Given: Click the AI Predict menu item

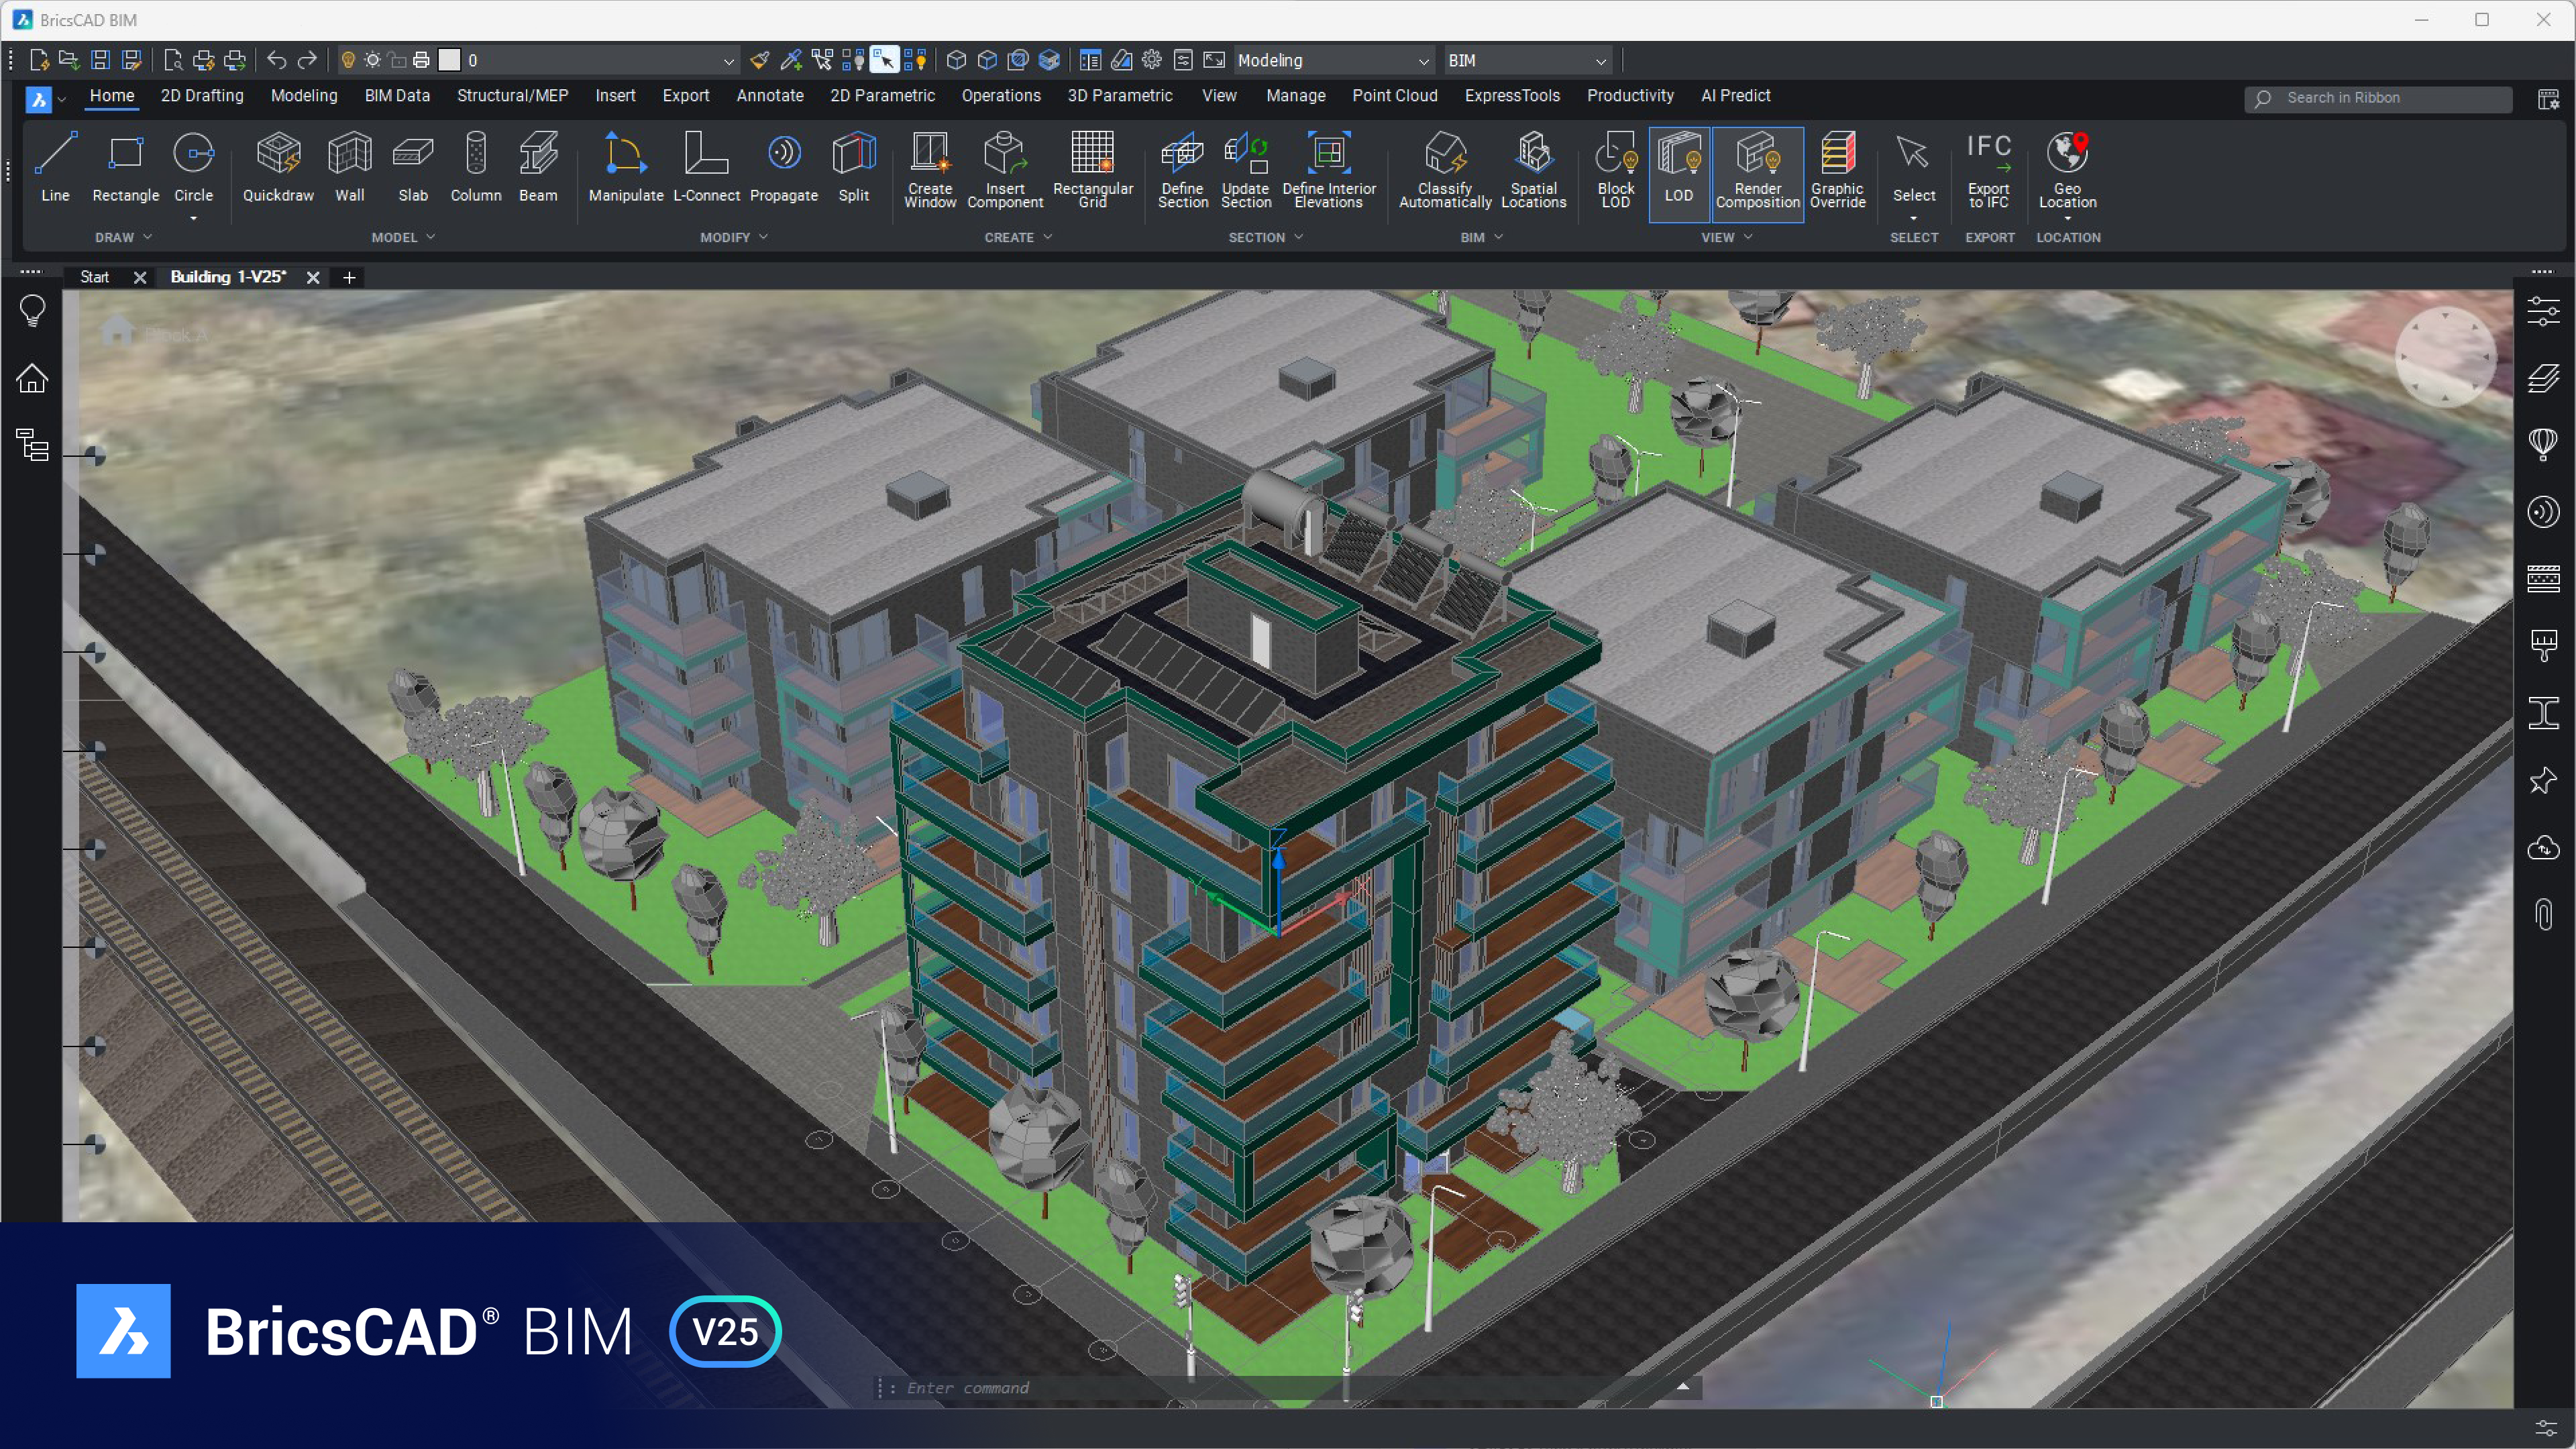Looking at the screenshot, I should point(1734,95).
